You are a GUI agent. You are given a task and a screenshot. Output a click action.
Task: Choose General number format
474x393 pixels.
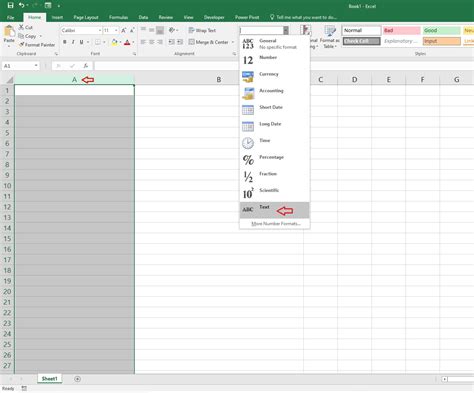(x=275, y=44)
